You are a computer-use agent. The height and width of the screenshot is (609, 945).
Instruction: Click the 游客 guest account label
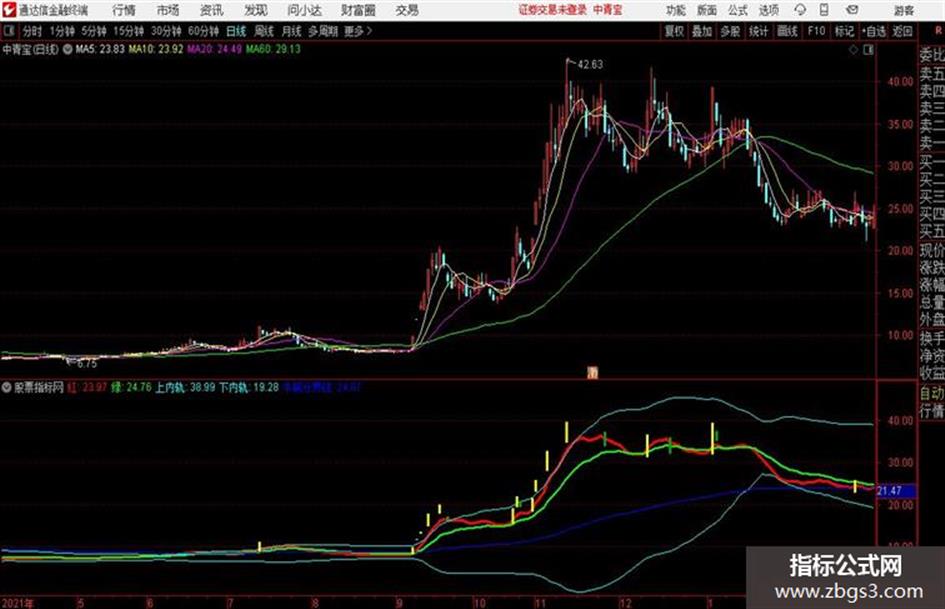point(904,10)
